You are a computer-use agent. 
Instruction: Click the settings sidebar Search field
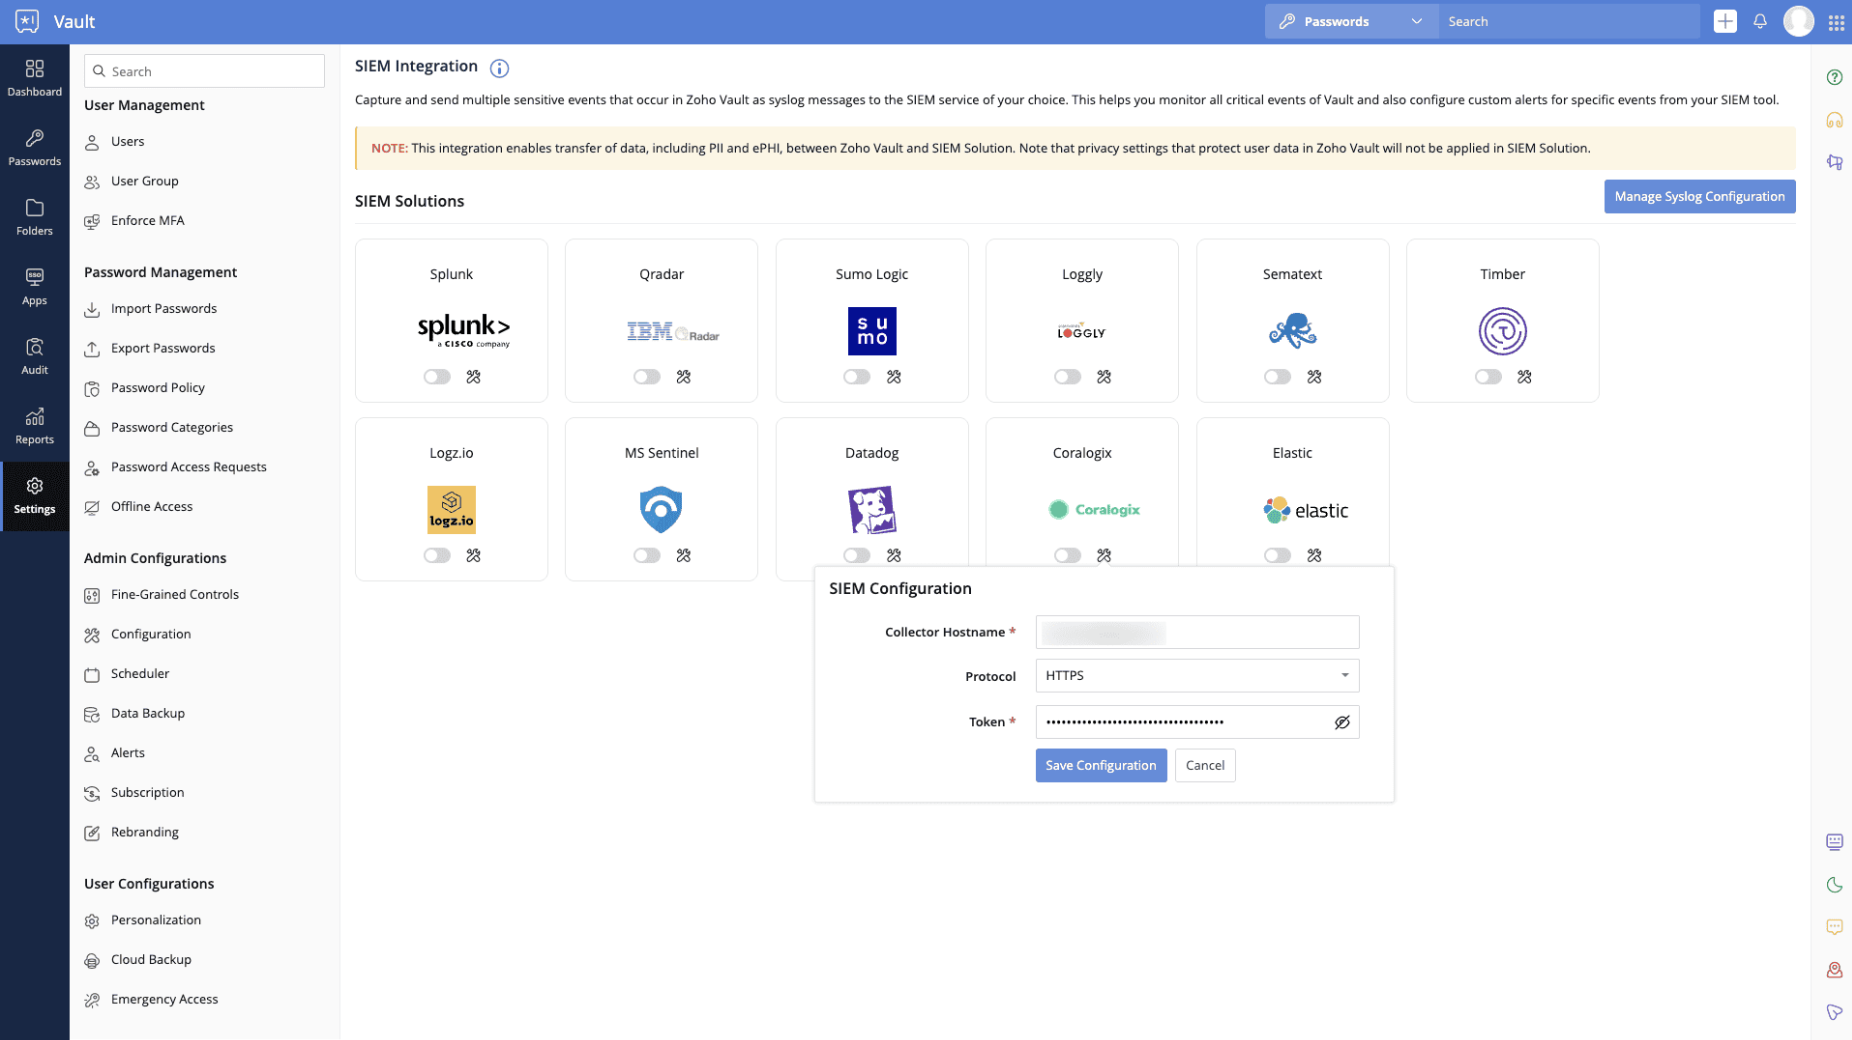(204, 71)
